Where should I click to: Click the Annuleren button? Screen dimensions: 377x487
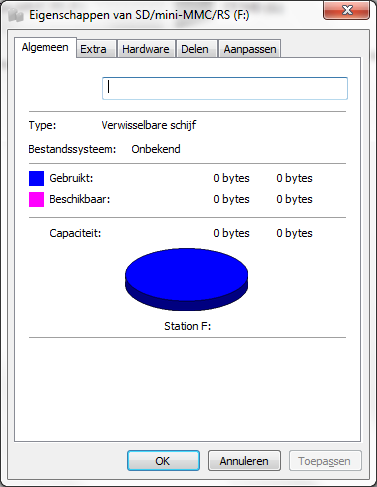pyautogui.click(x=244, y=461)
